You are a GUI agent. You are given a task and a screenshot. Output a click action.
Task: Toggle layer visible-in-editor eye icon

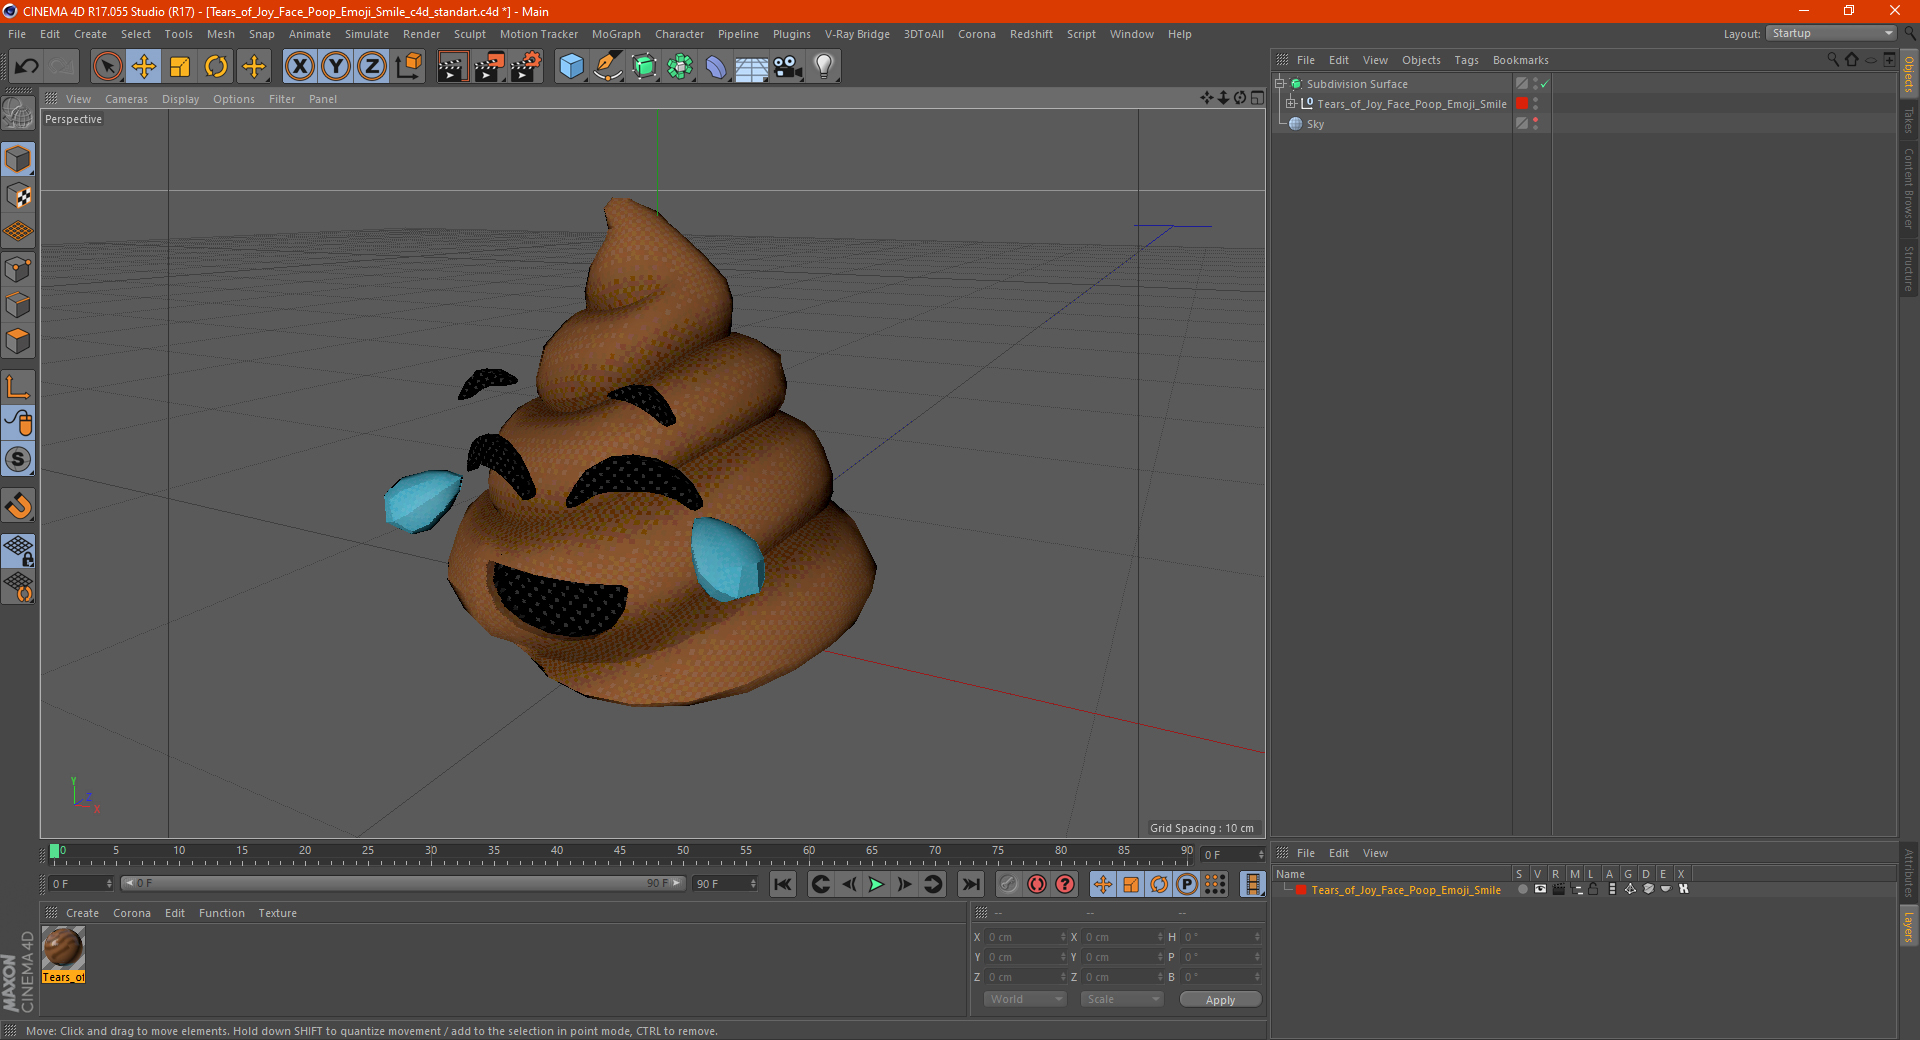coord(1540,889)
